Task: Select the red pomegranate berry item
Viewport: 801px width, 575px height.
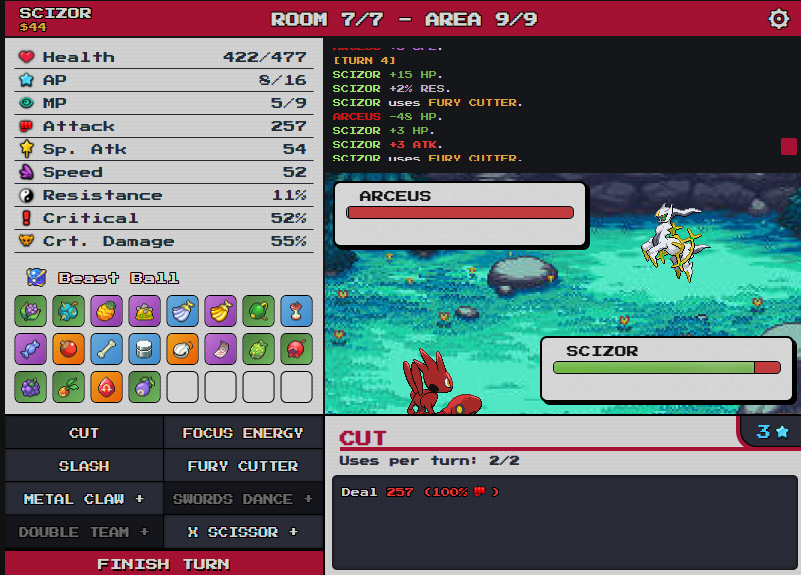Action: [x=296, y=349]
